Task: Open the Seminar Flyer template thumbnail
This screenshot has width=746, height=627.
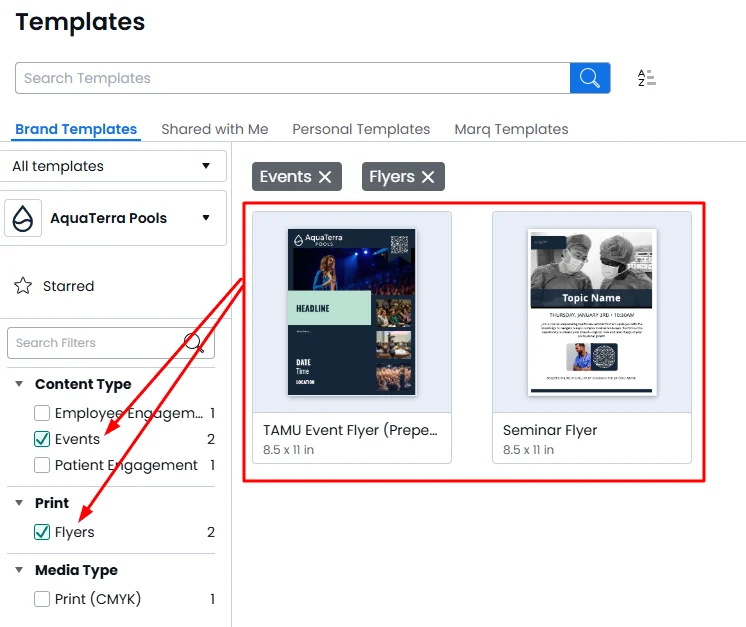Action: coord(591,312)
